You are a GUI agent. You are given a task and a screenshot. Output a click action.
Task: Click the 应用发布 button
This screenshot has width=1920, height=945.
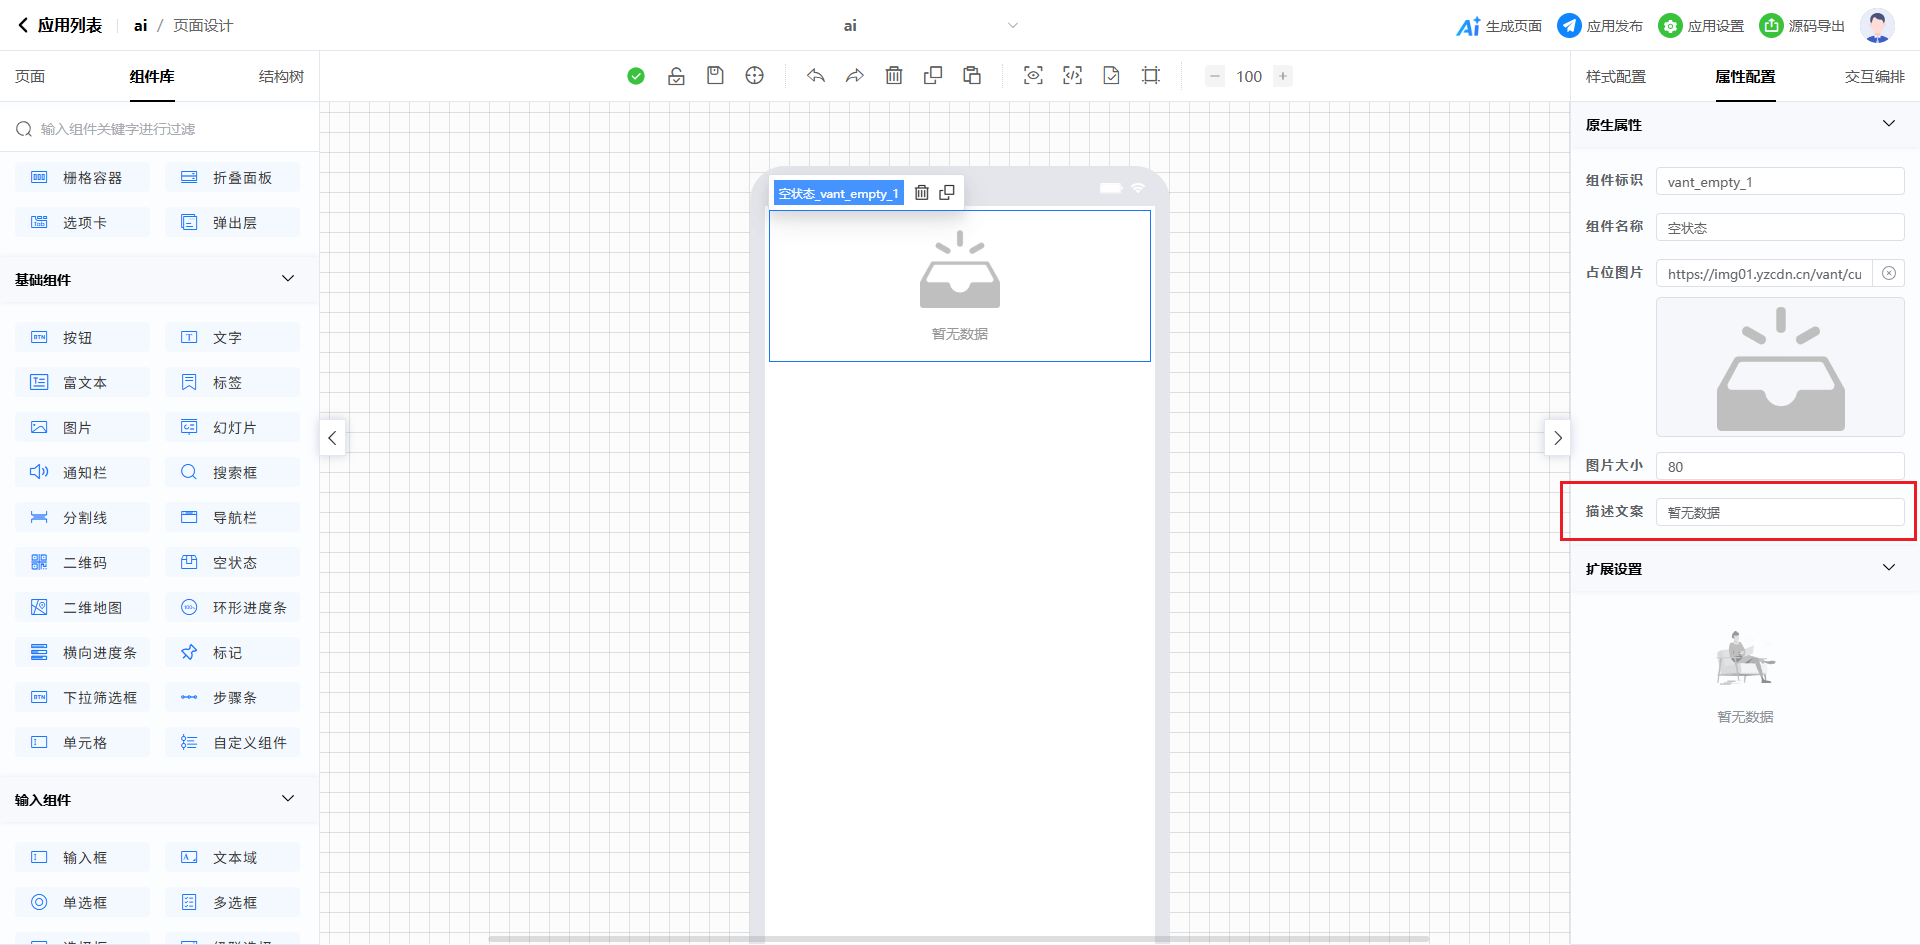click(1600, 26)
